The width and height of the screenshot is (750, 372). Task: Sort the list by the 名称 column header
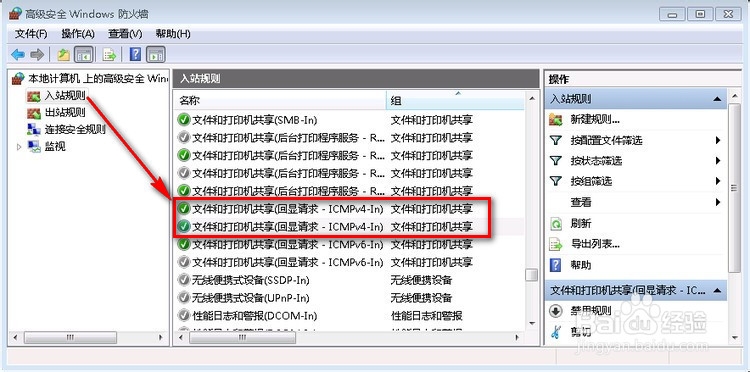pyautogui.click(x=280, y=101)
